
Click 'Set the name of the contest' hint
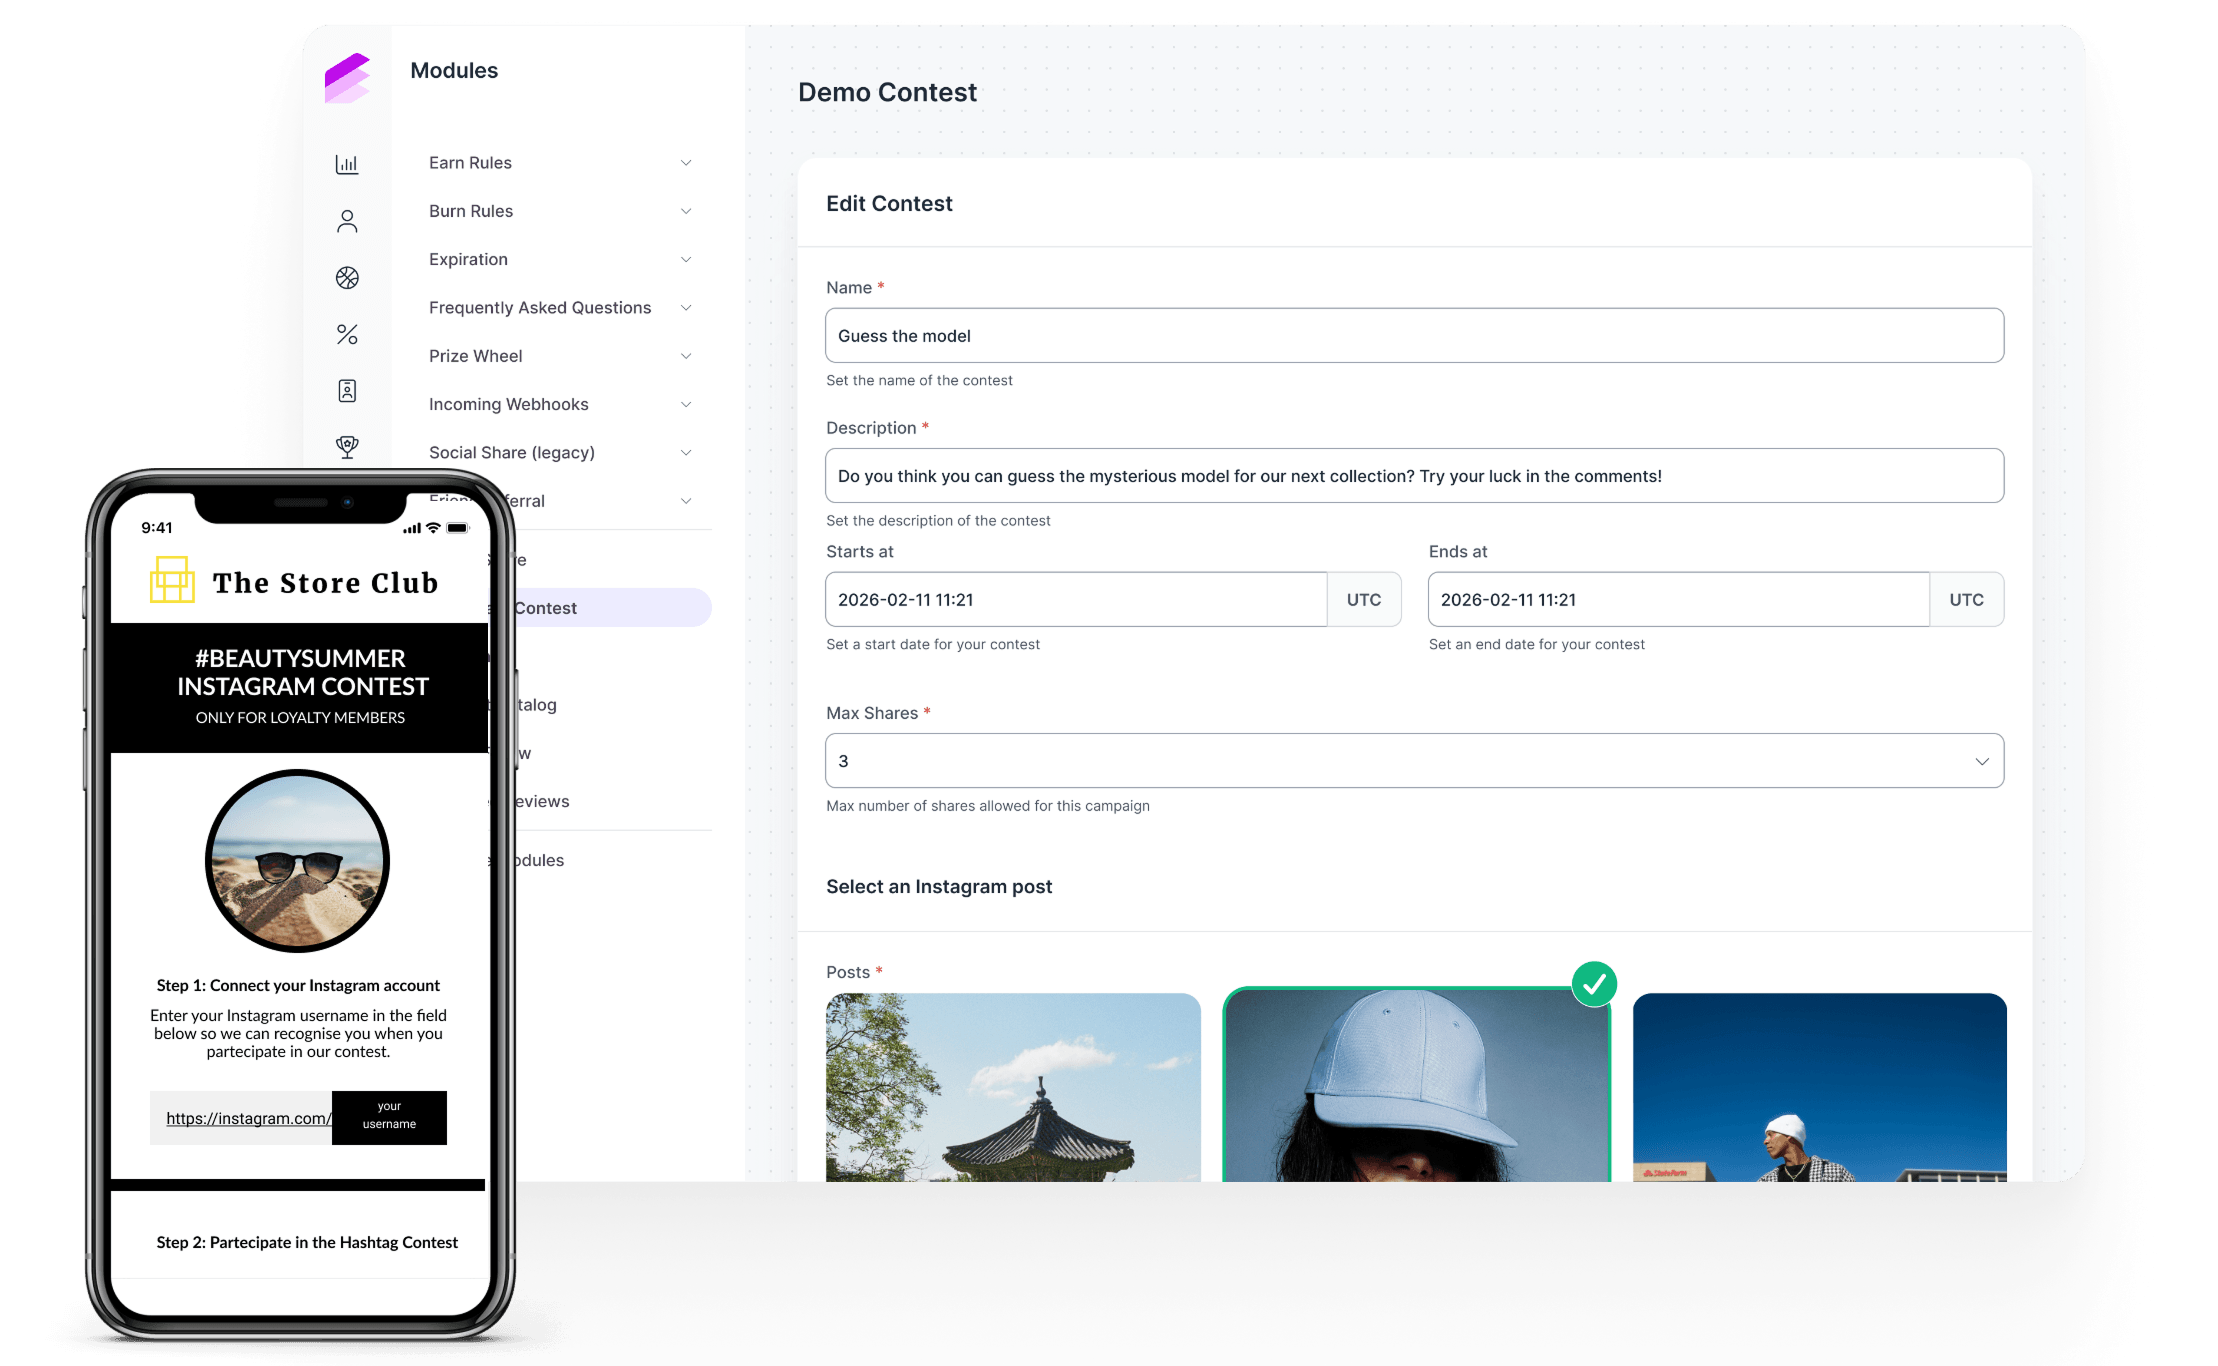pyautogui.click(x=919, y=381)
